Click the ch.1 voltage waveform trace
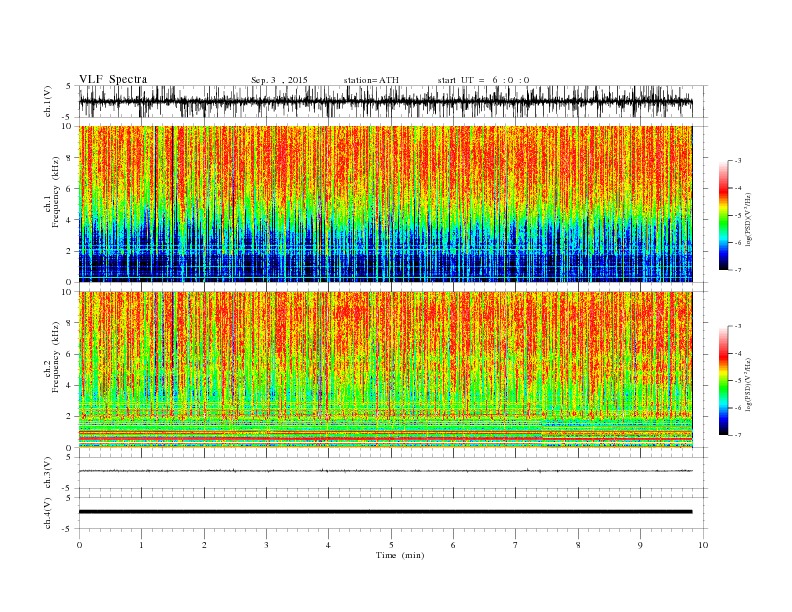The width and height of the screenshot is (792, 612). pyautogui.click(x=385, y=101)
